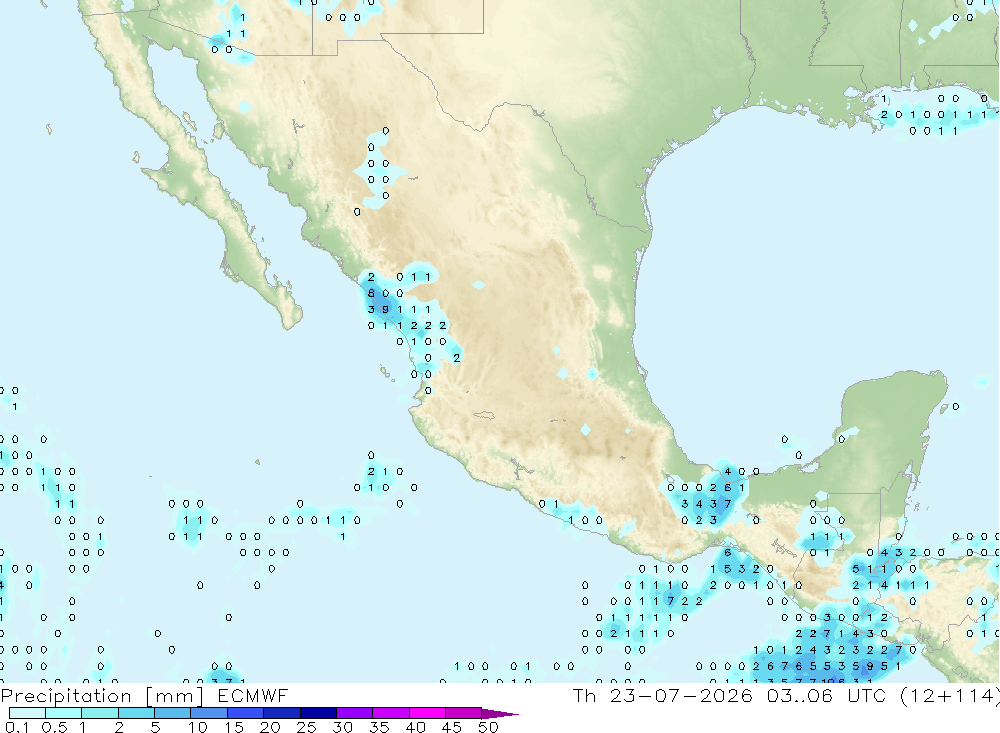Click the '0.5' legend scale label
This screenshot has height=733, width=1000.
(54, 727)
